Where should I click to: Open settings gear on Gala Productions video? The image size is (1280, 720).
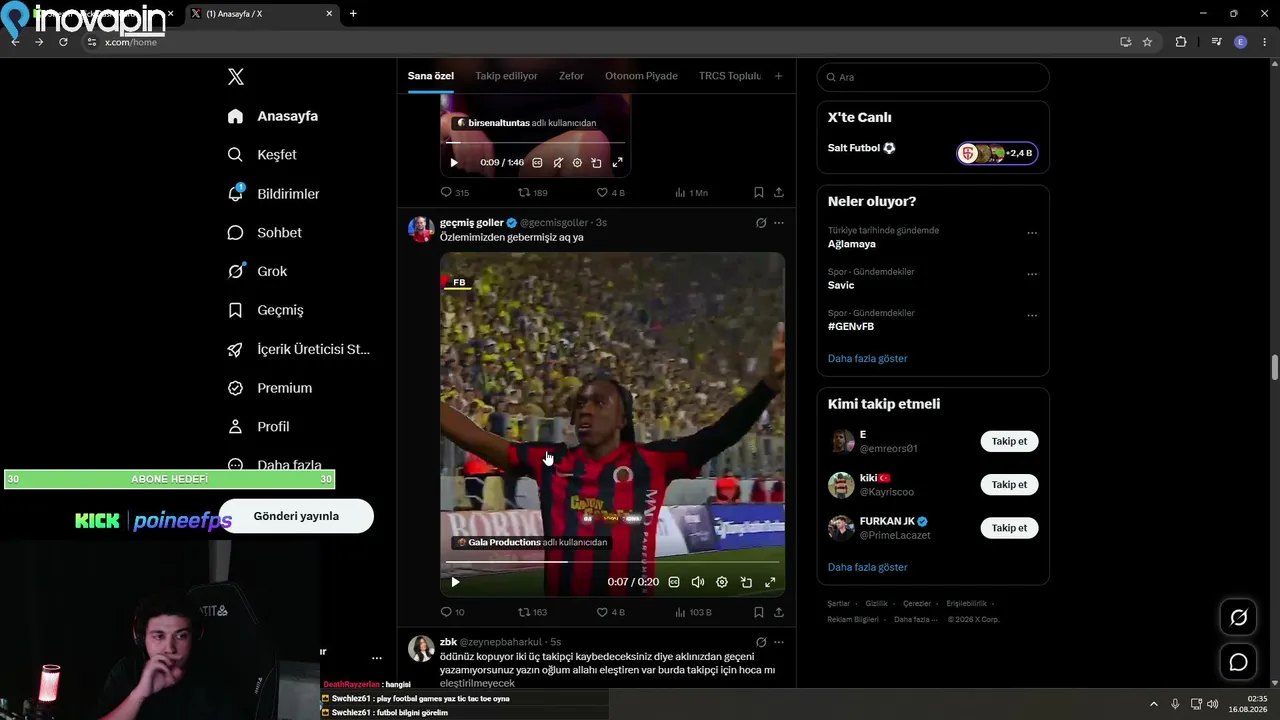[x=722, y=582]
